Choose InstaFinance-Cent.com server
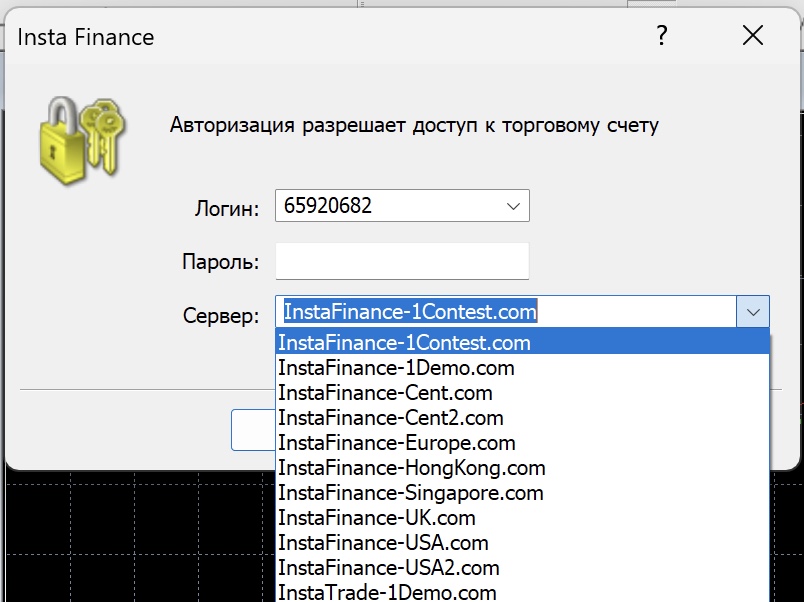The image size is (804, 602). tap(522, 393)
